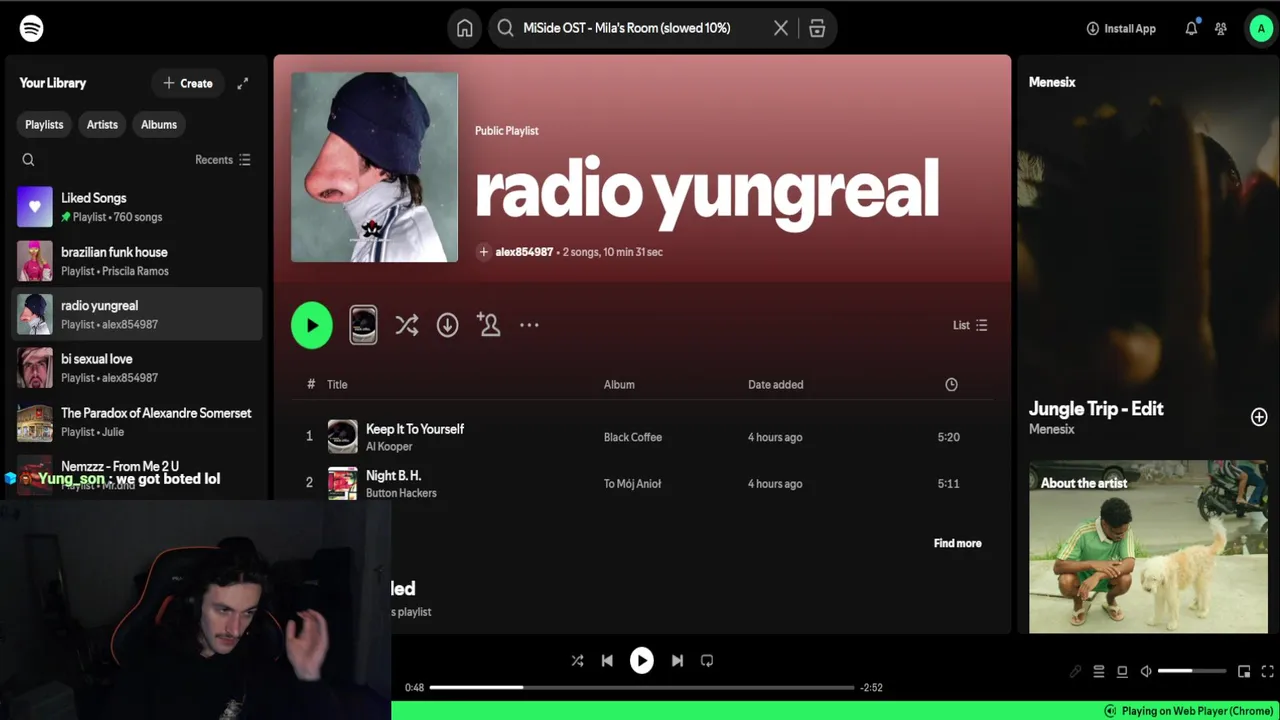This screenshot has height=720, width=1280.
Task: Enter full screen mode
Action: (1267, 672)
